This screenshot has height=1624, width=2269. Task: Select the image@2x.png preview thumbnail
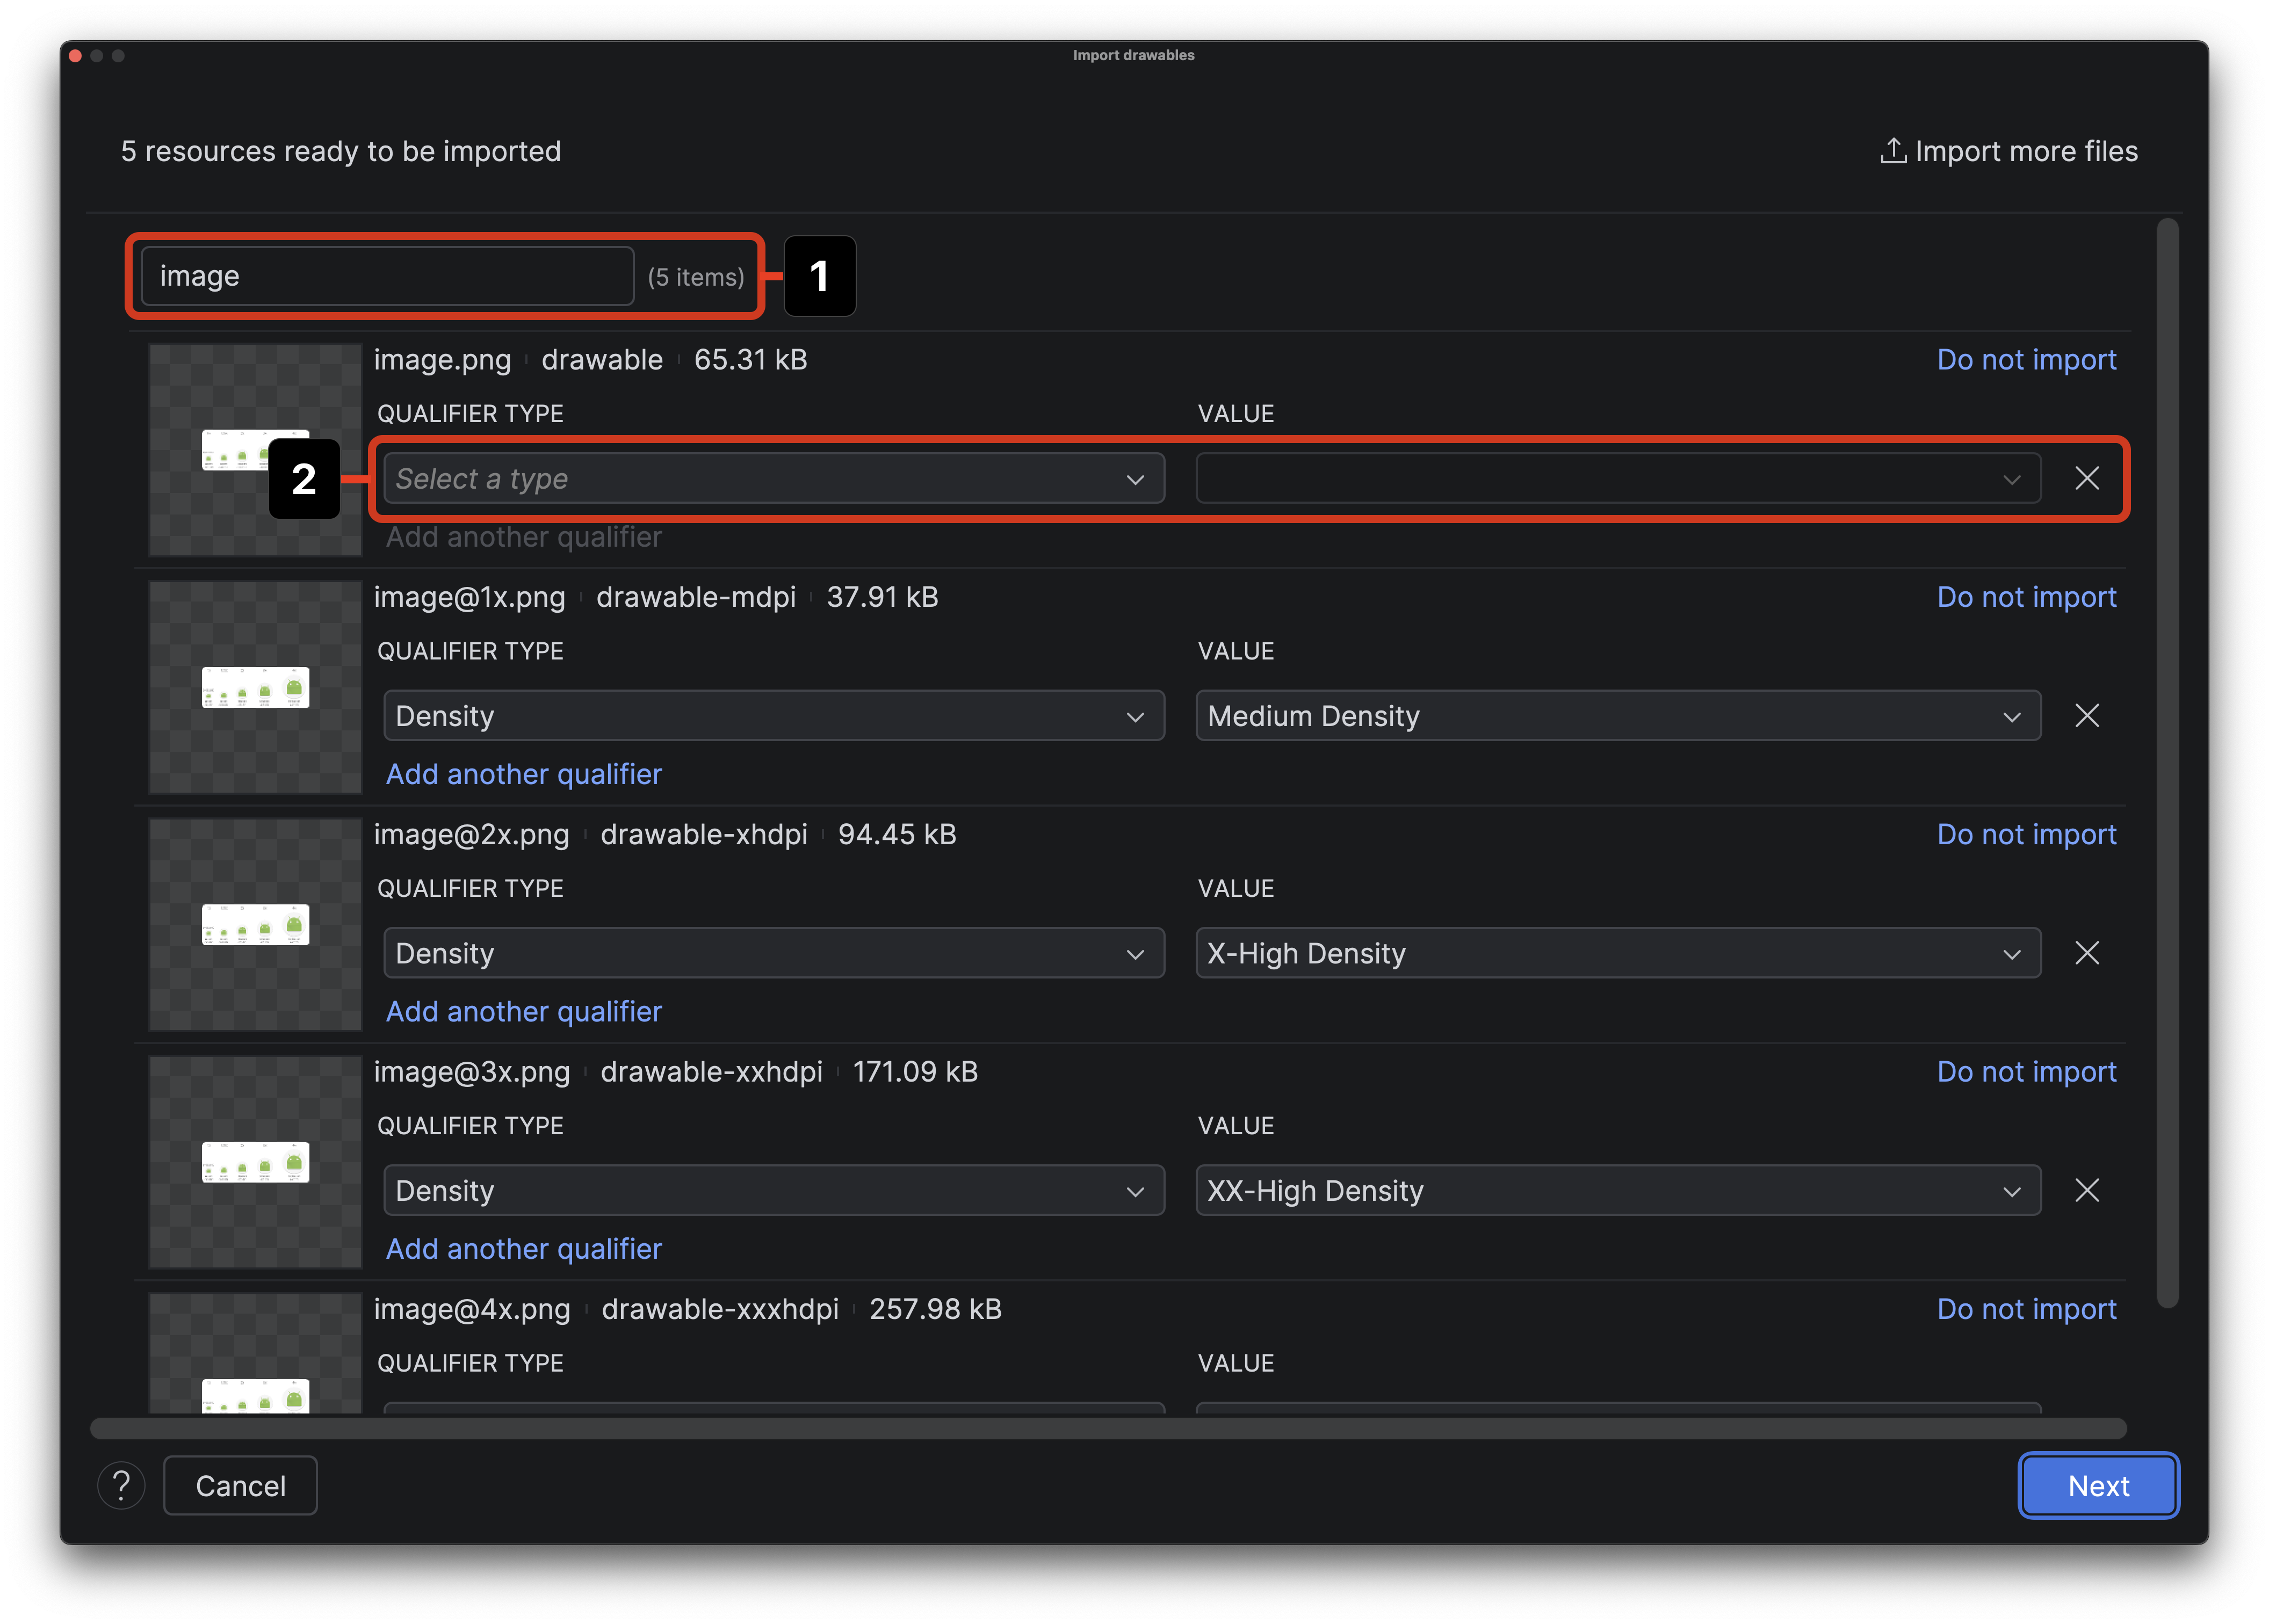coord(255,924)
